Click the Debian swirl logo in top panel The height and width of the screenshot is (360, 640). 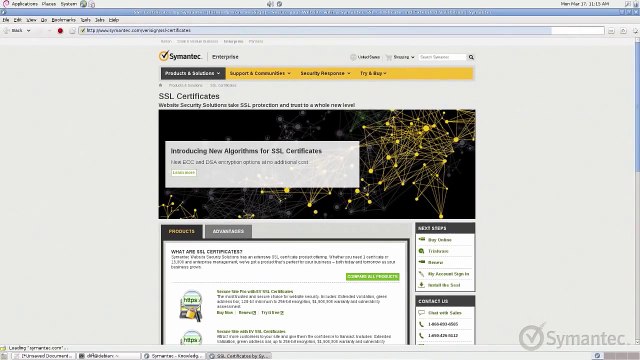tap(6, 4)
